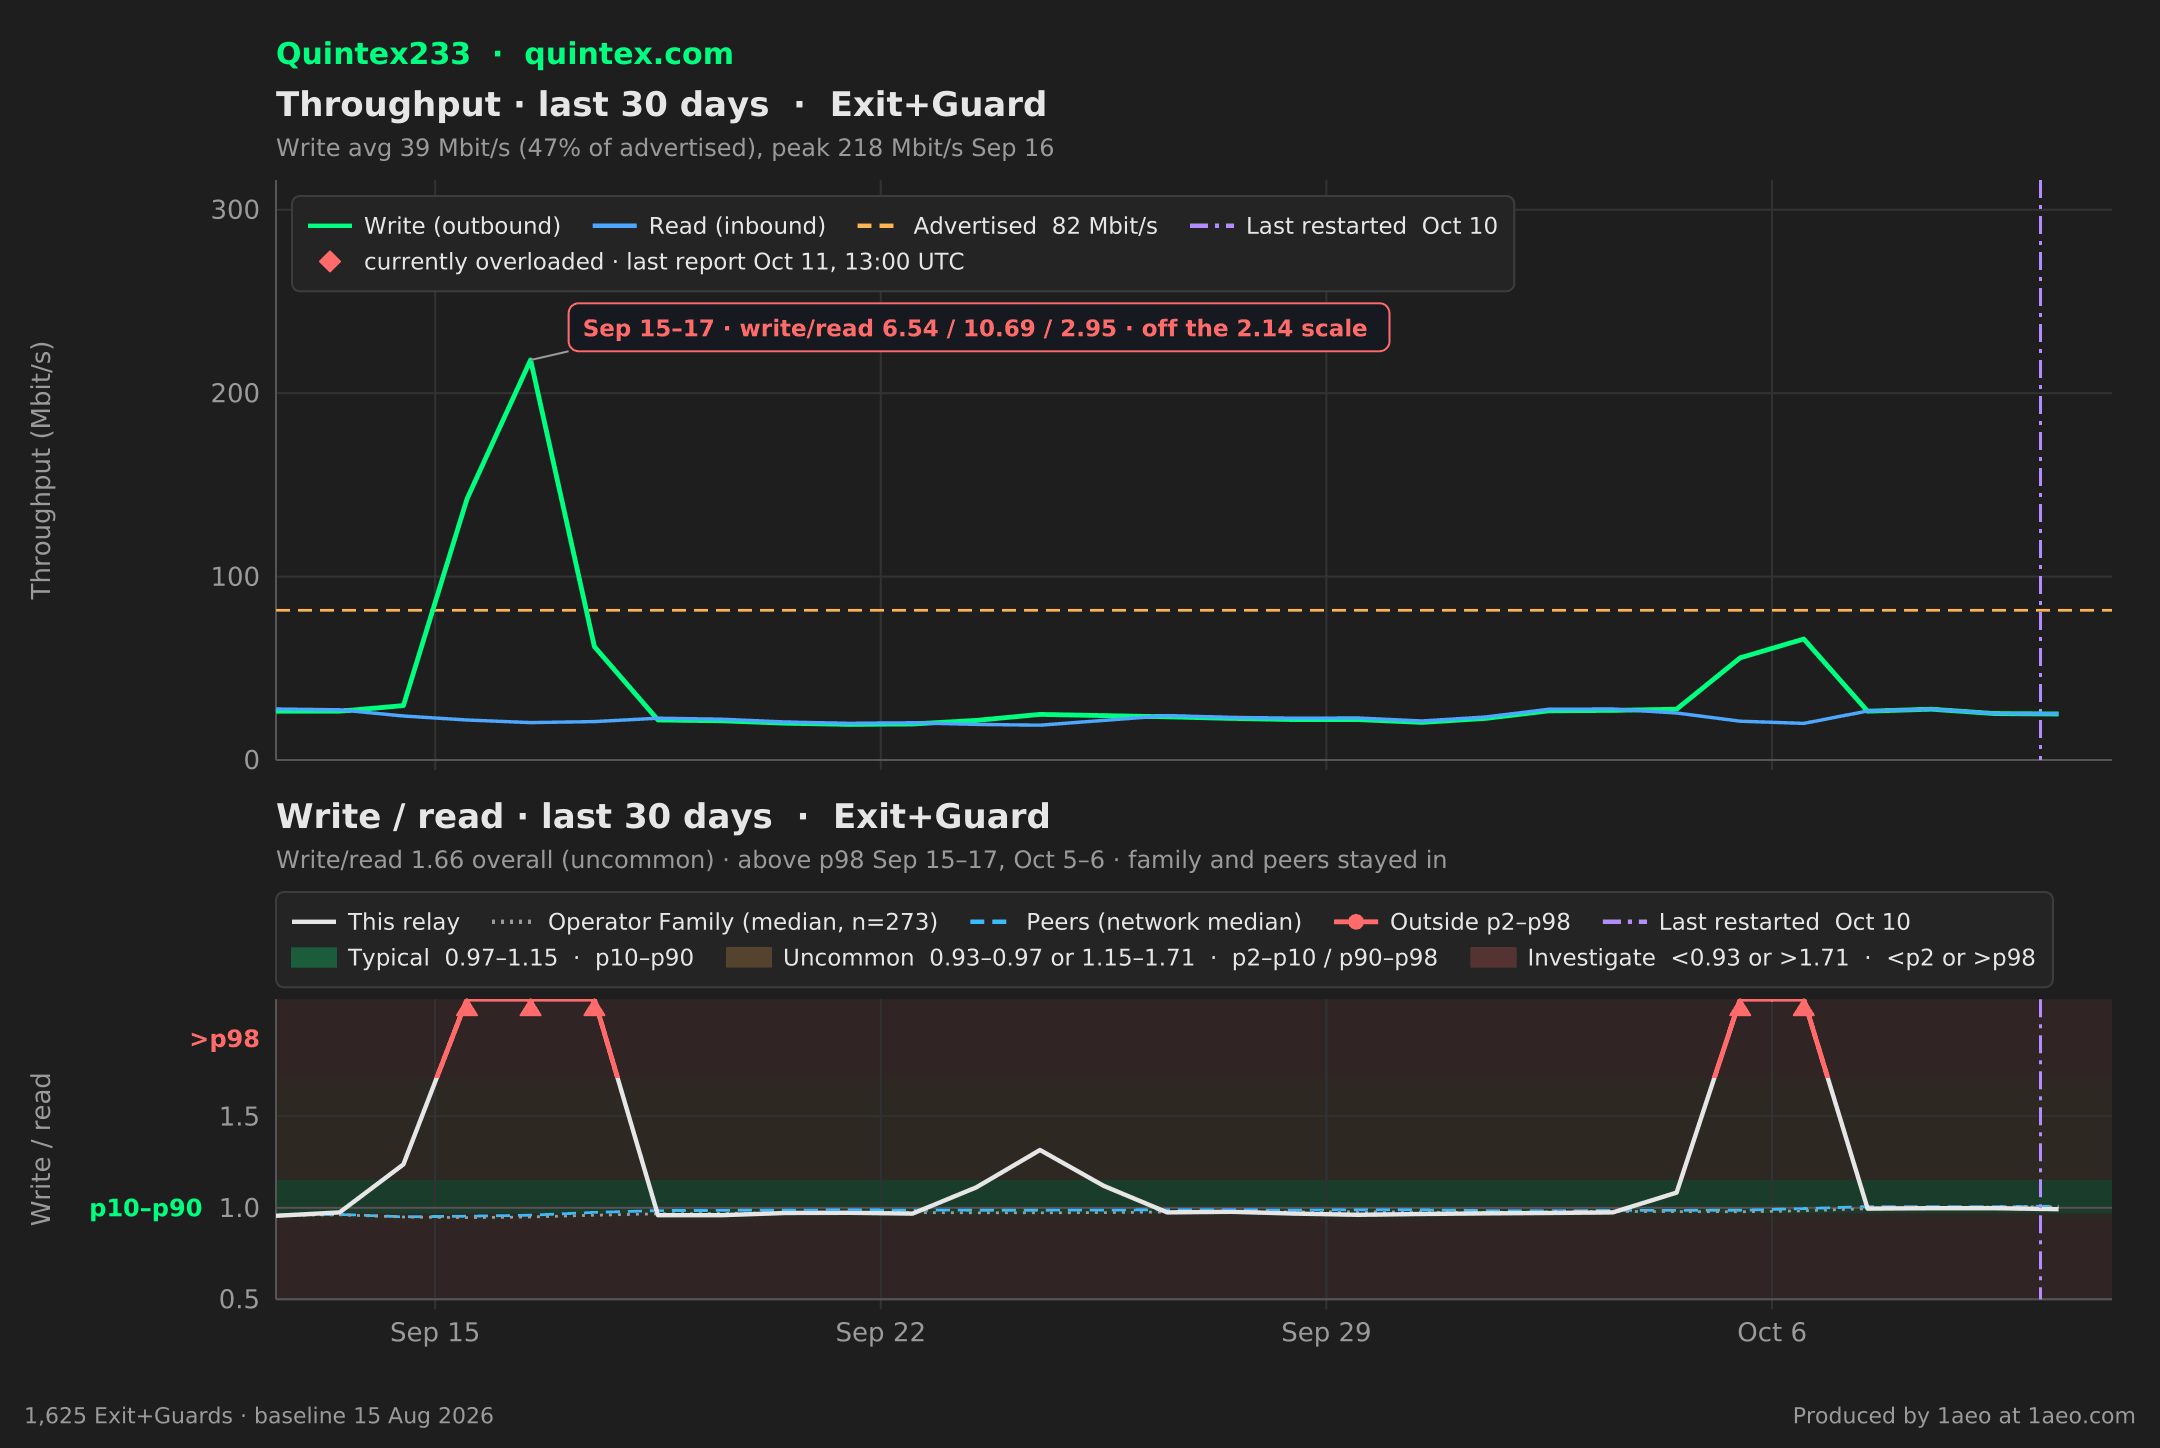Click the Outside p2–p98 legend entry
2160x1448 pixels.
[1452, 922]
